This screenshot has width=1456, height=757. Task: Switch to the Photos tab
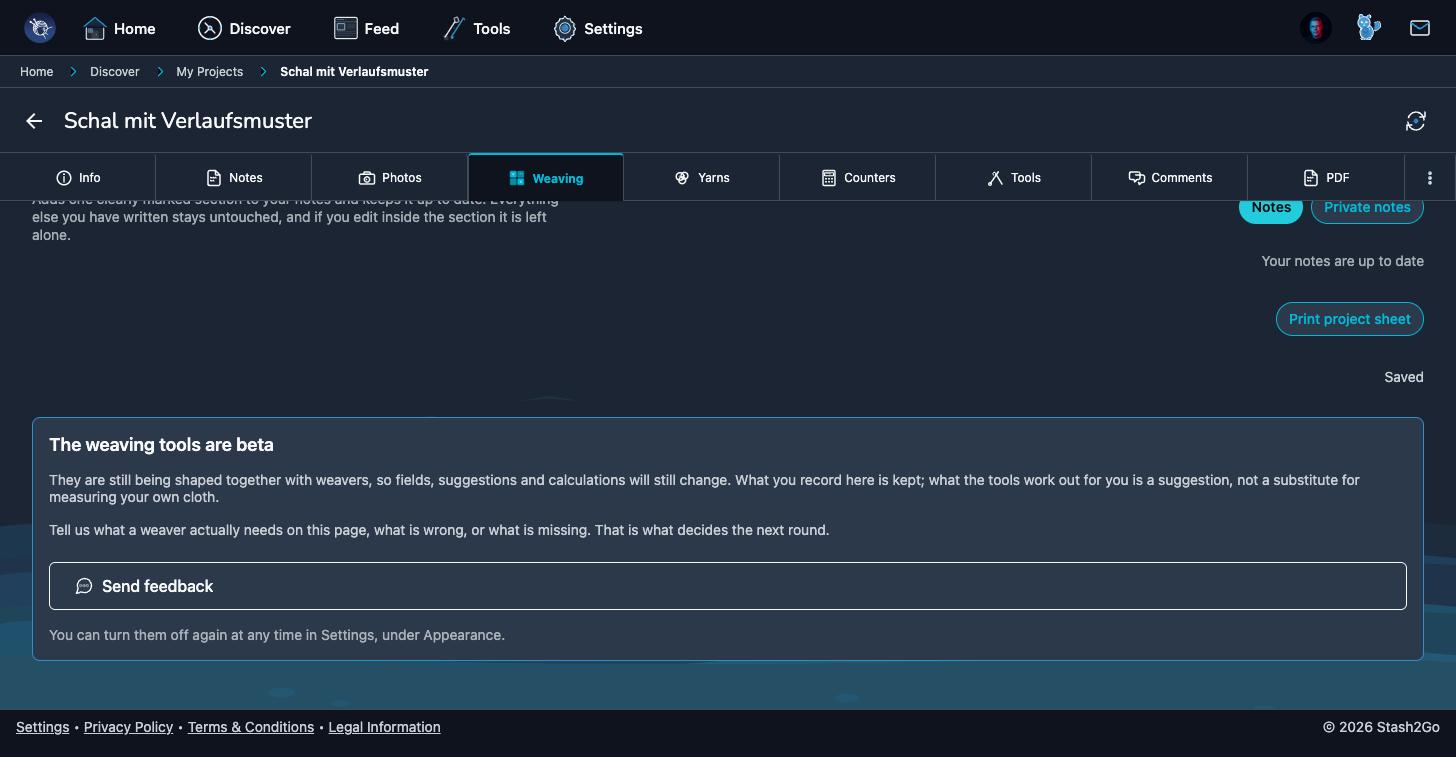click(390, 178)
